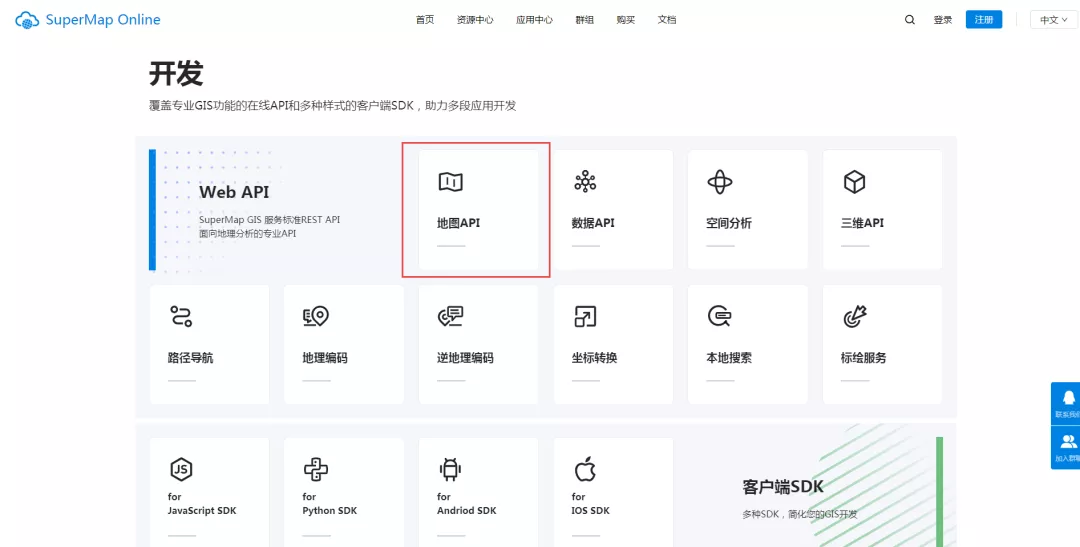This screenshot has width=1080, height=547.
Task: Go to 首页 in navigation
Action: [x=425, y=20]
